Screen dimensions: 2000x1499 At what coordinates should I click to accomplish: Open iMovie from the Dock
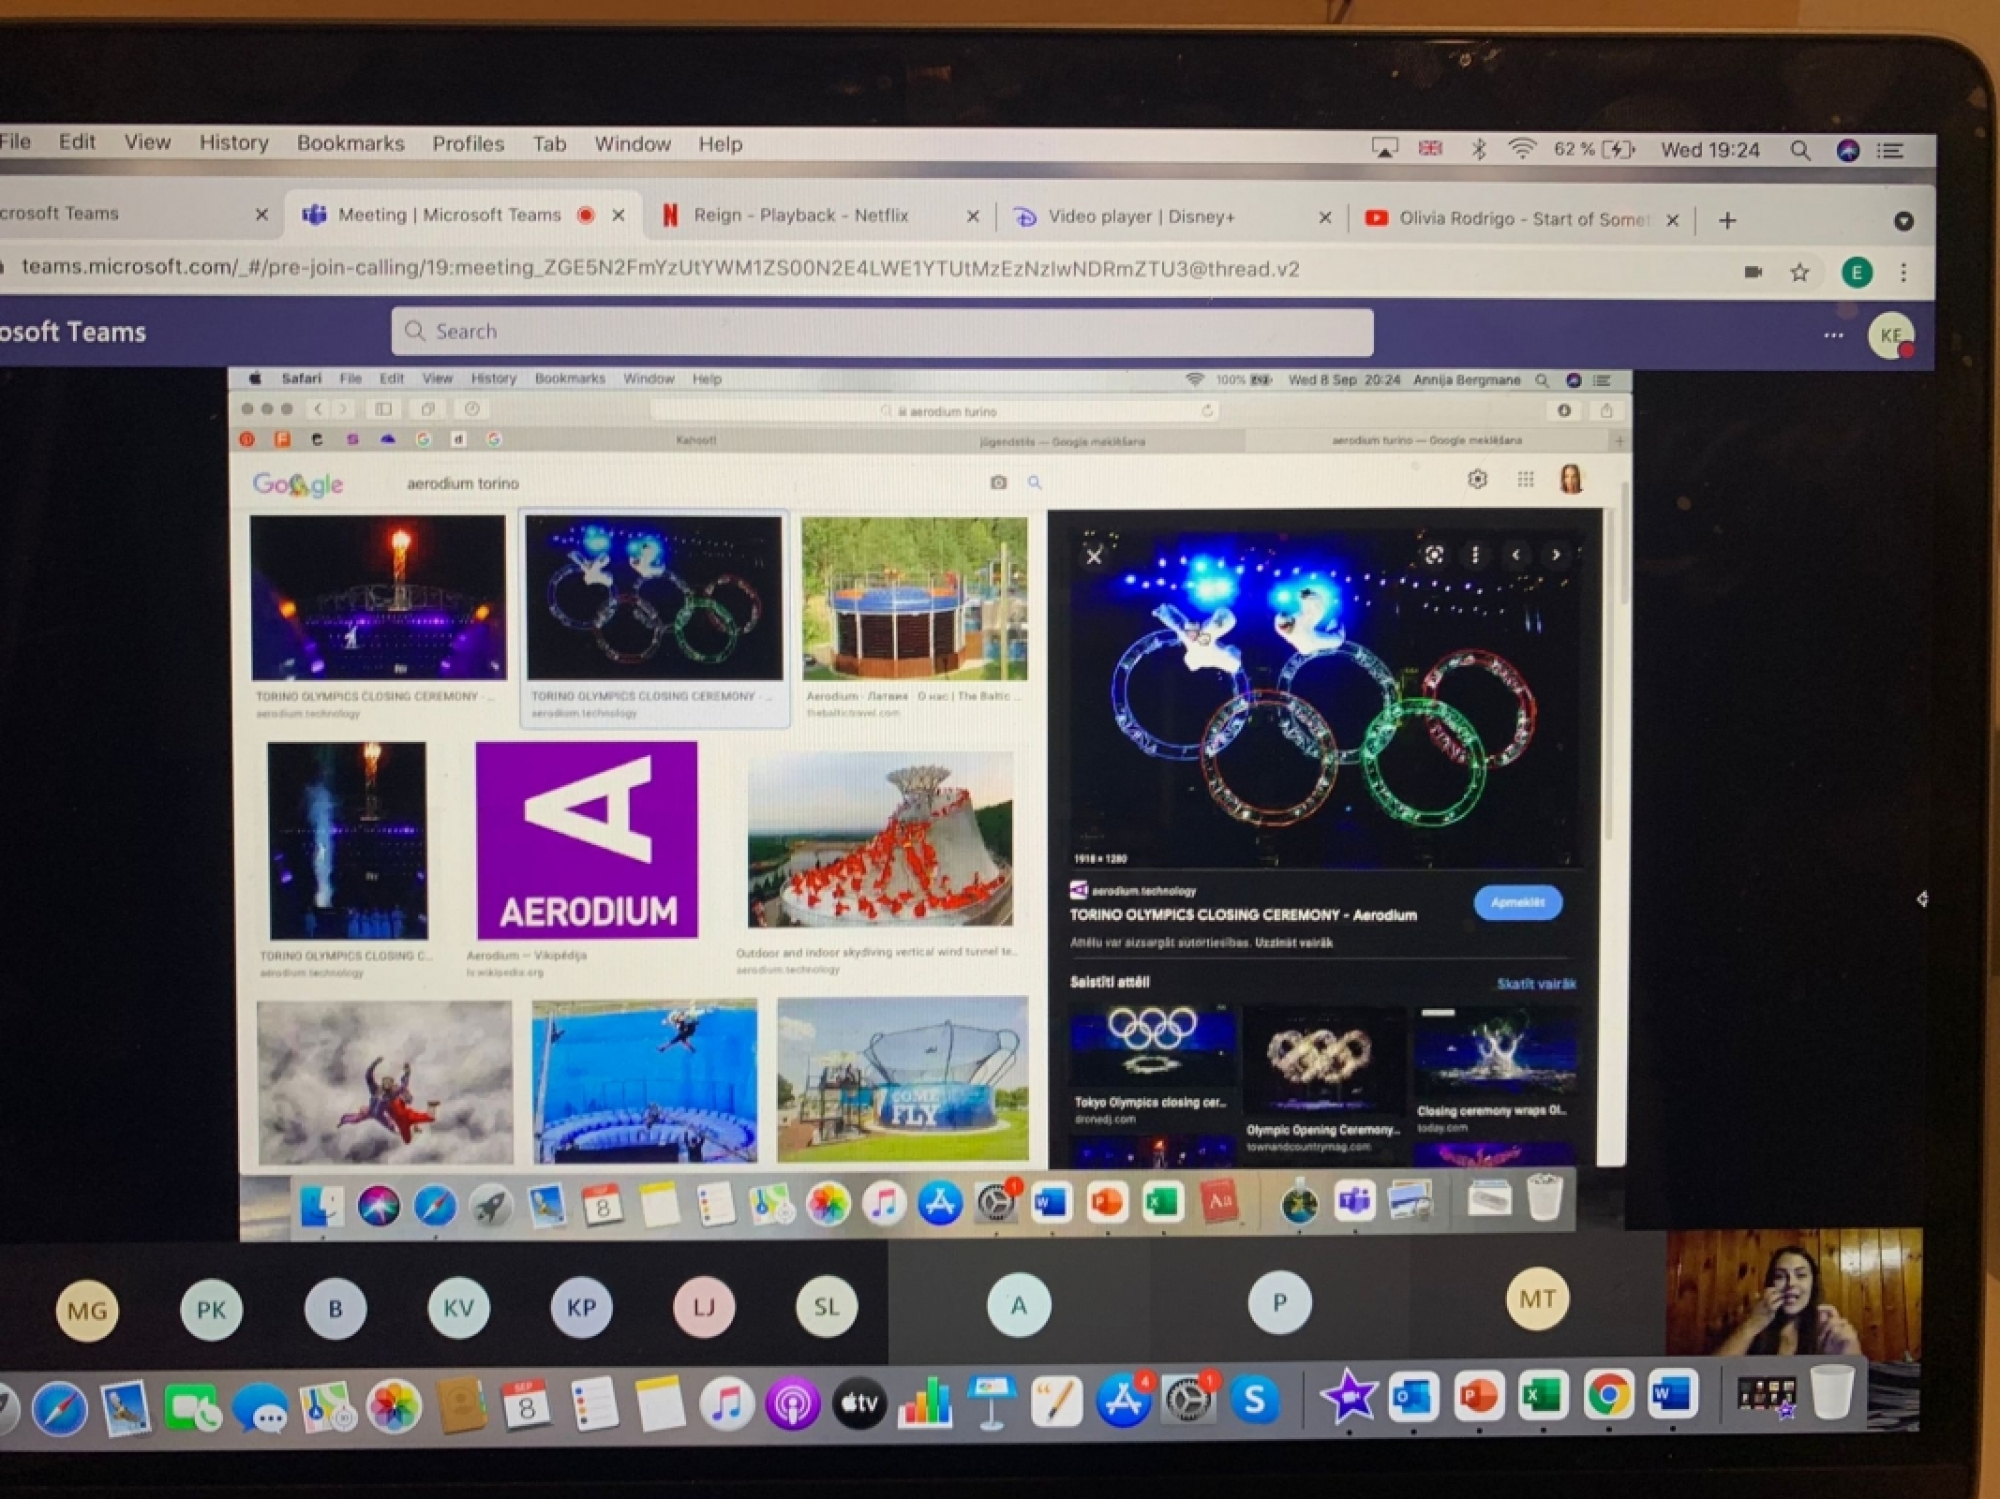[1348, 1397]
